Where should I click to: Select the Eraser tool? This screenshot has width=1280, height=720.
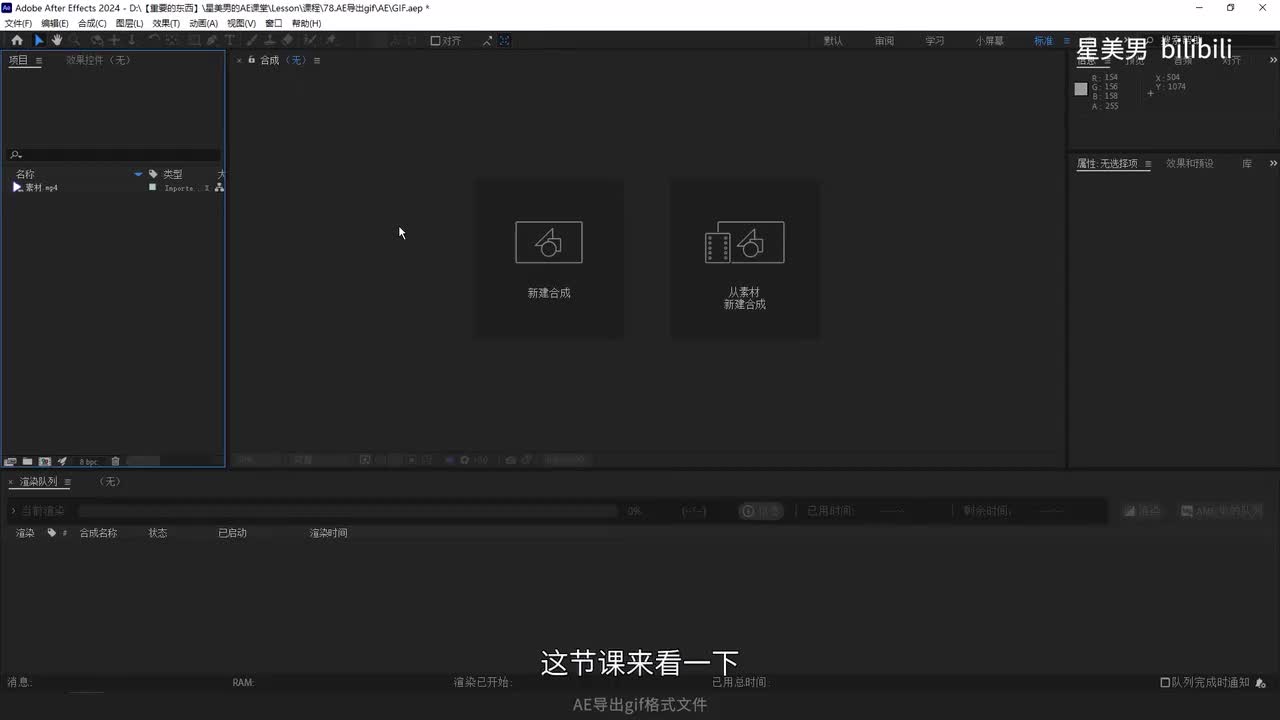tap(287, 40)
